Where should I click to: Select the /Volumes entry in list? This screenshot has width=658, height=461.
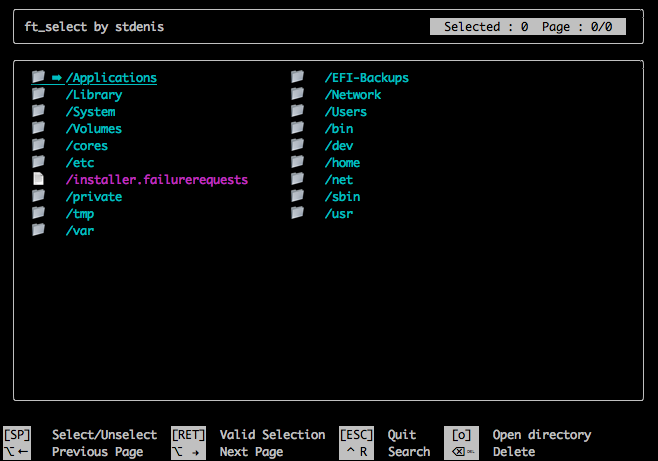(94, 129)
